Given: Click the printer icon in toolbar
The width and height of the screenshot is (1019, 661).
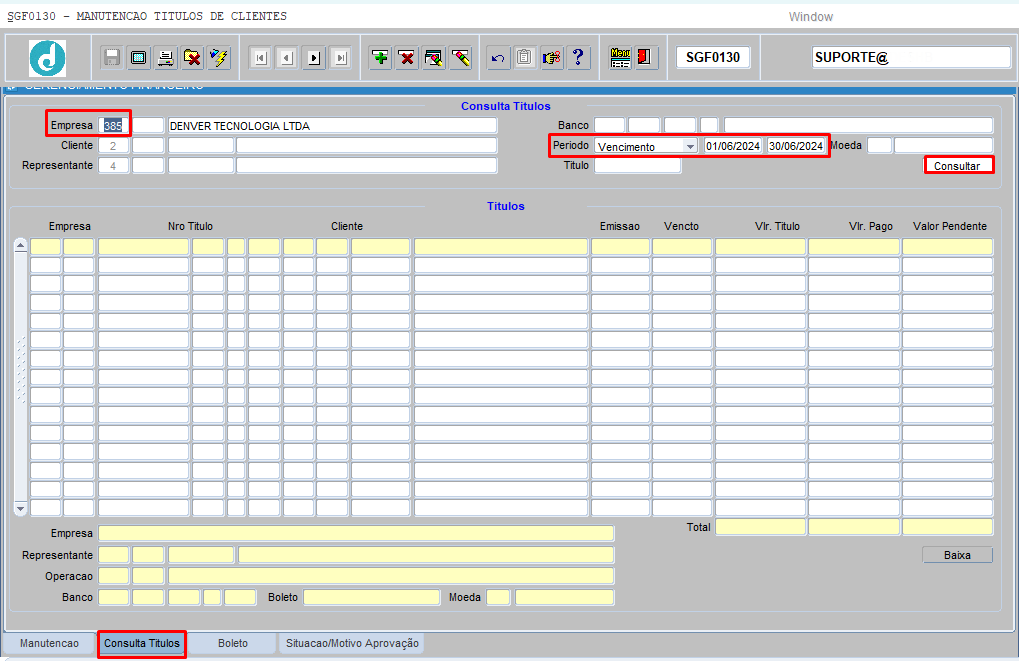Looking at the screenshot, I should (x=165, y=58).
